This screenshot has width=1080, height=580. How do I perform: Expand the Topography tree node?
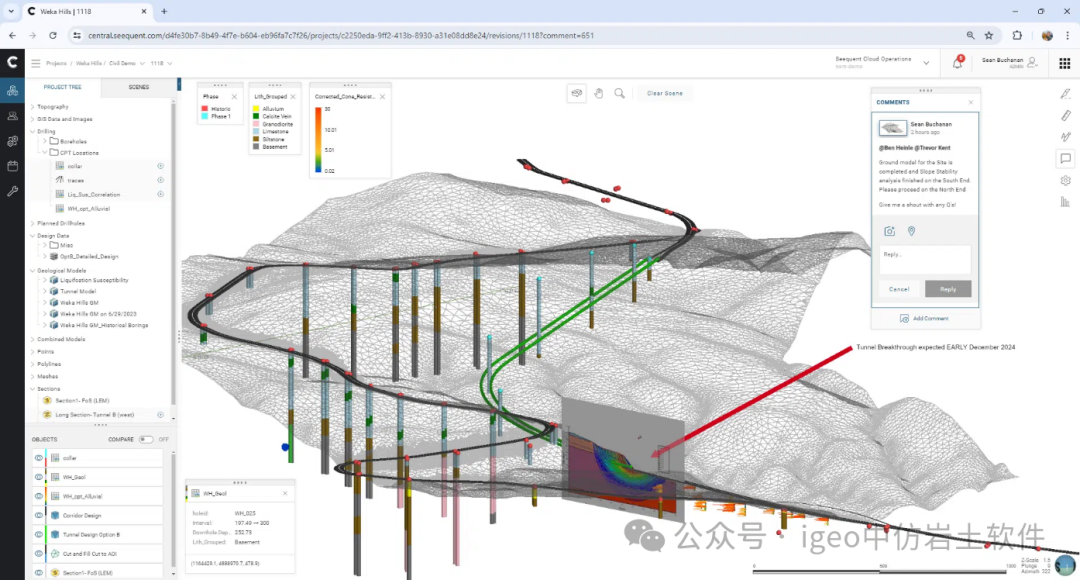click(x=32, y=106)
